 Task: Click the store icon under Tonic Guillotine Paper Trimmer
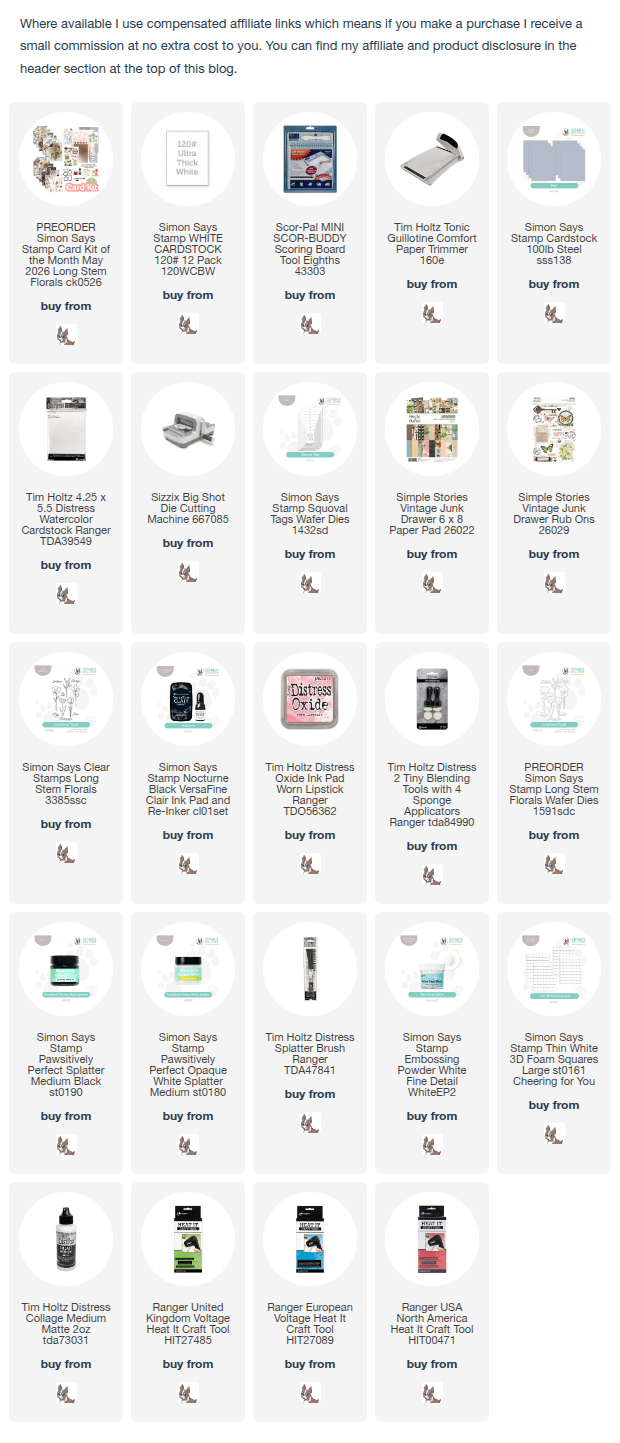(x=432, y=312)
